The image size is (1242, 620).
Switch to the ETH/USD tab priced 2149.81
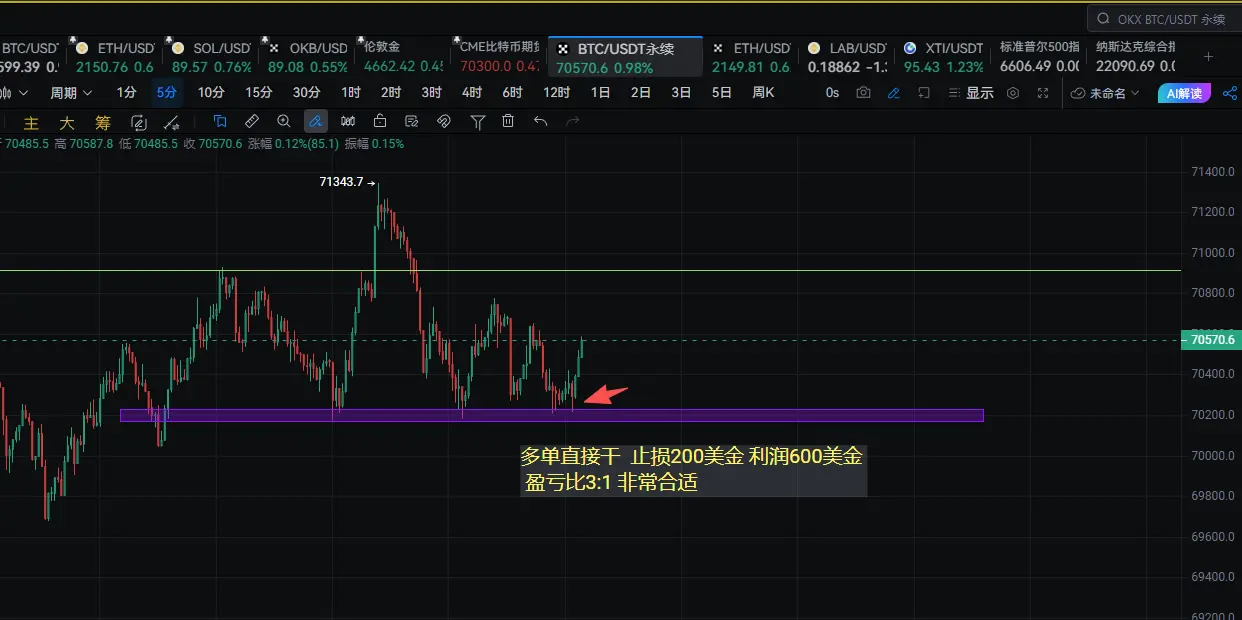[752, 57]
